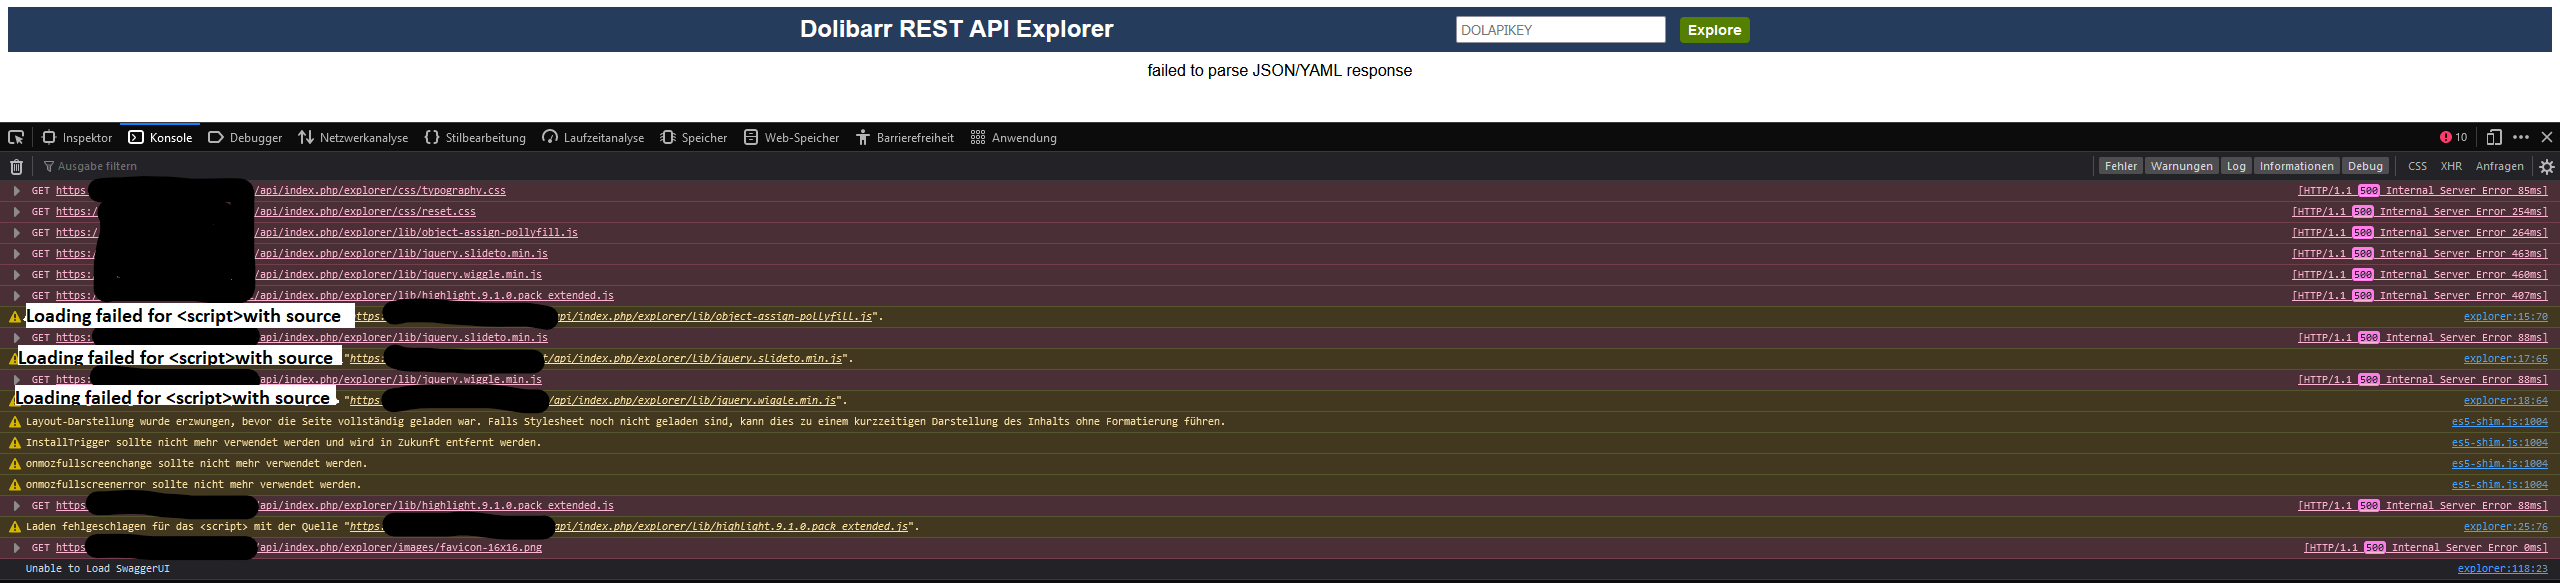2560x583 pixels.
Task: Click the 'InstallTrigger sollte nicht mehr verwendet' warning message
Action: [x=283, y=442]
